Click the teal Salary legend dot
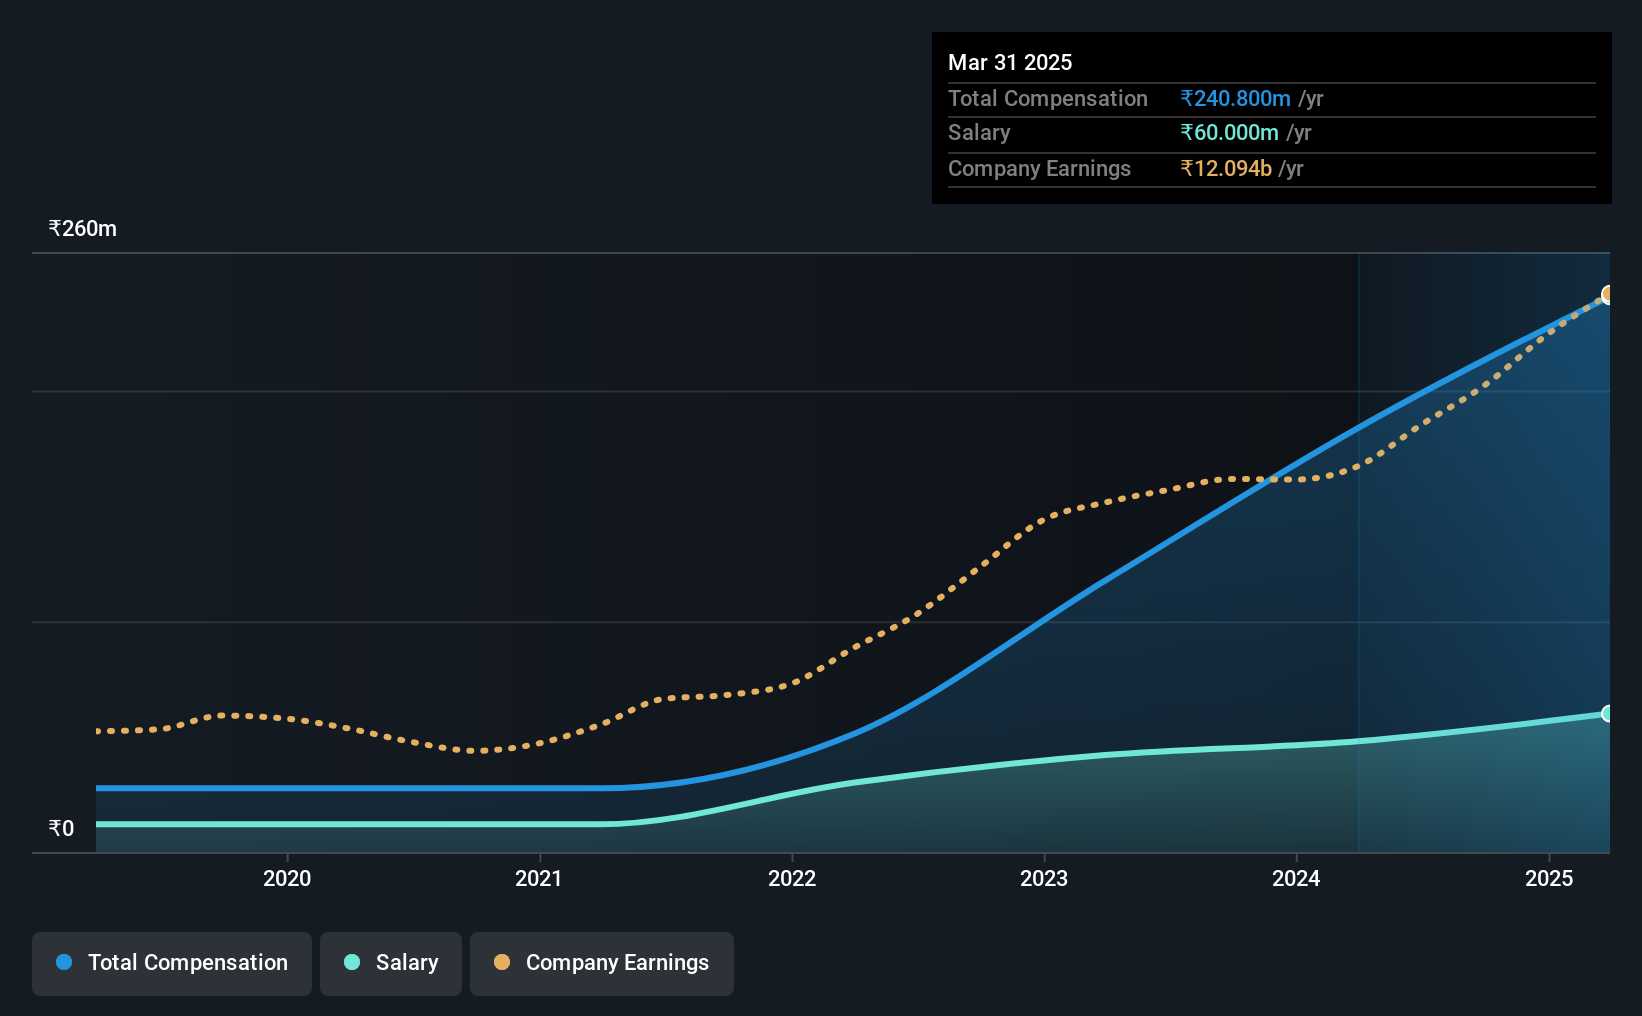The height and width of the screenshot is (1016, 1642). 352,962
